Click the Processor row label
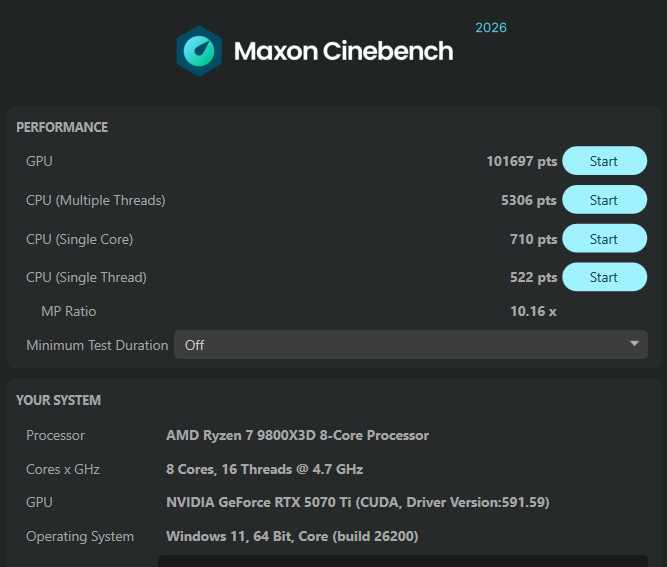This screenshot has width=667, height=567. (55, 436)
